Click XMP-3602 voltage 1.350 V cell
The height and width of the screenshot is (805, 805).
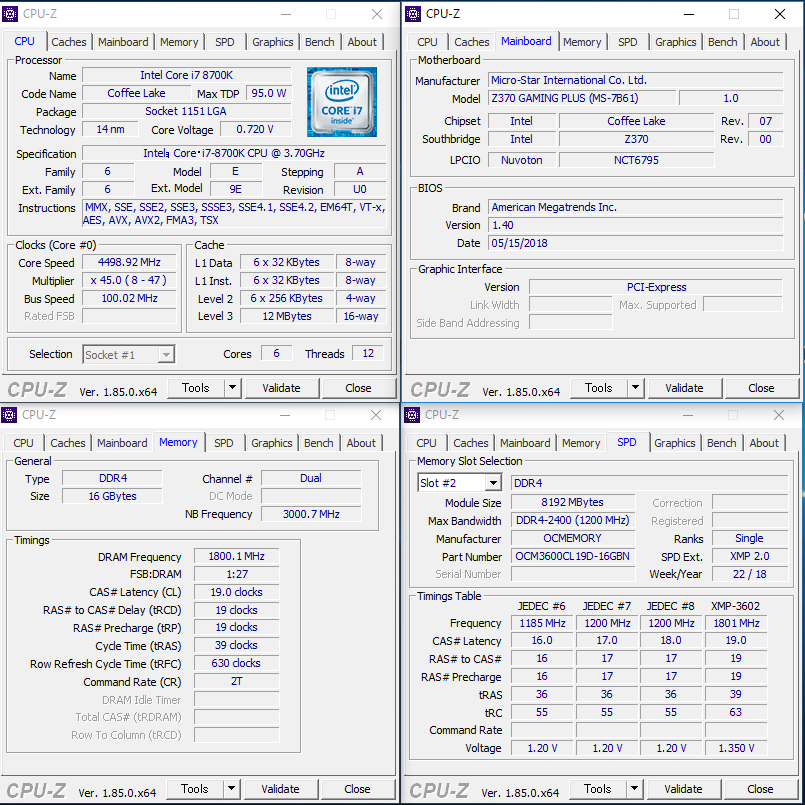pos(736,748)
